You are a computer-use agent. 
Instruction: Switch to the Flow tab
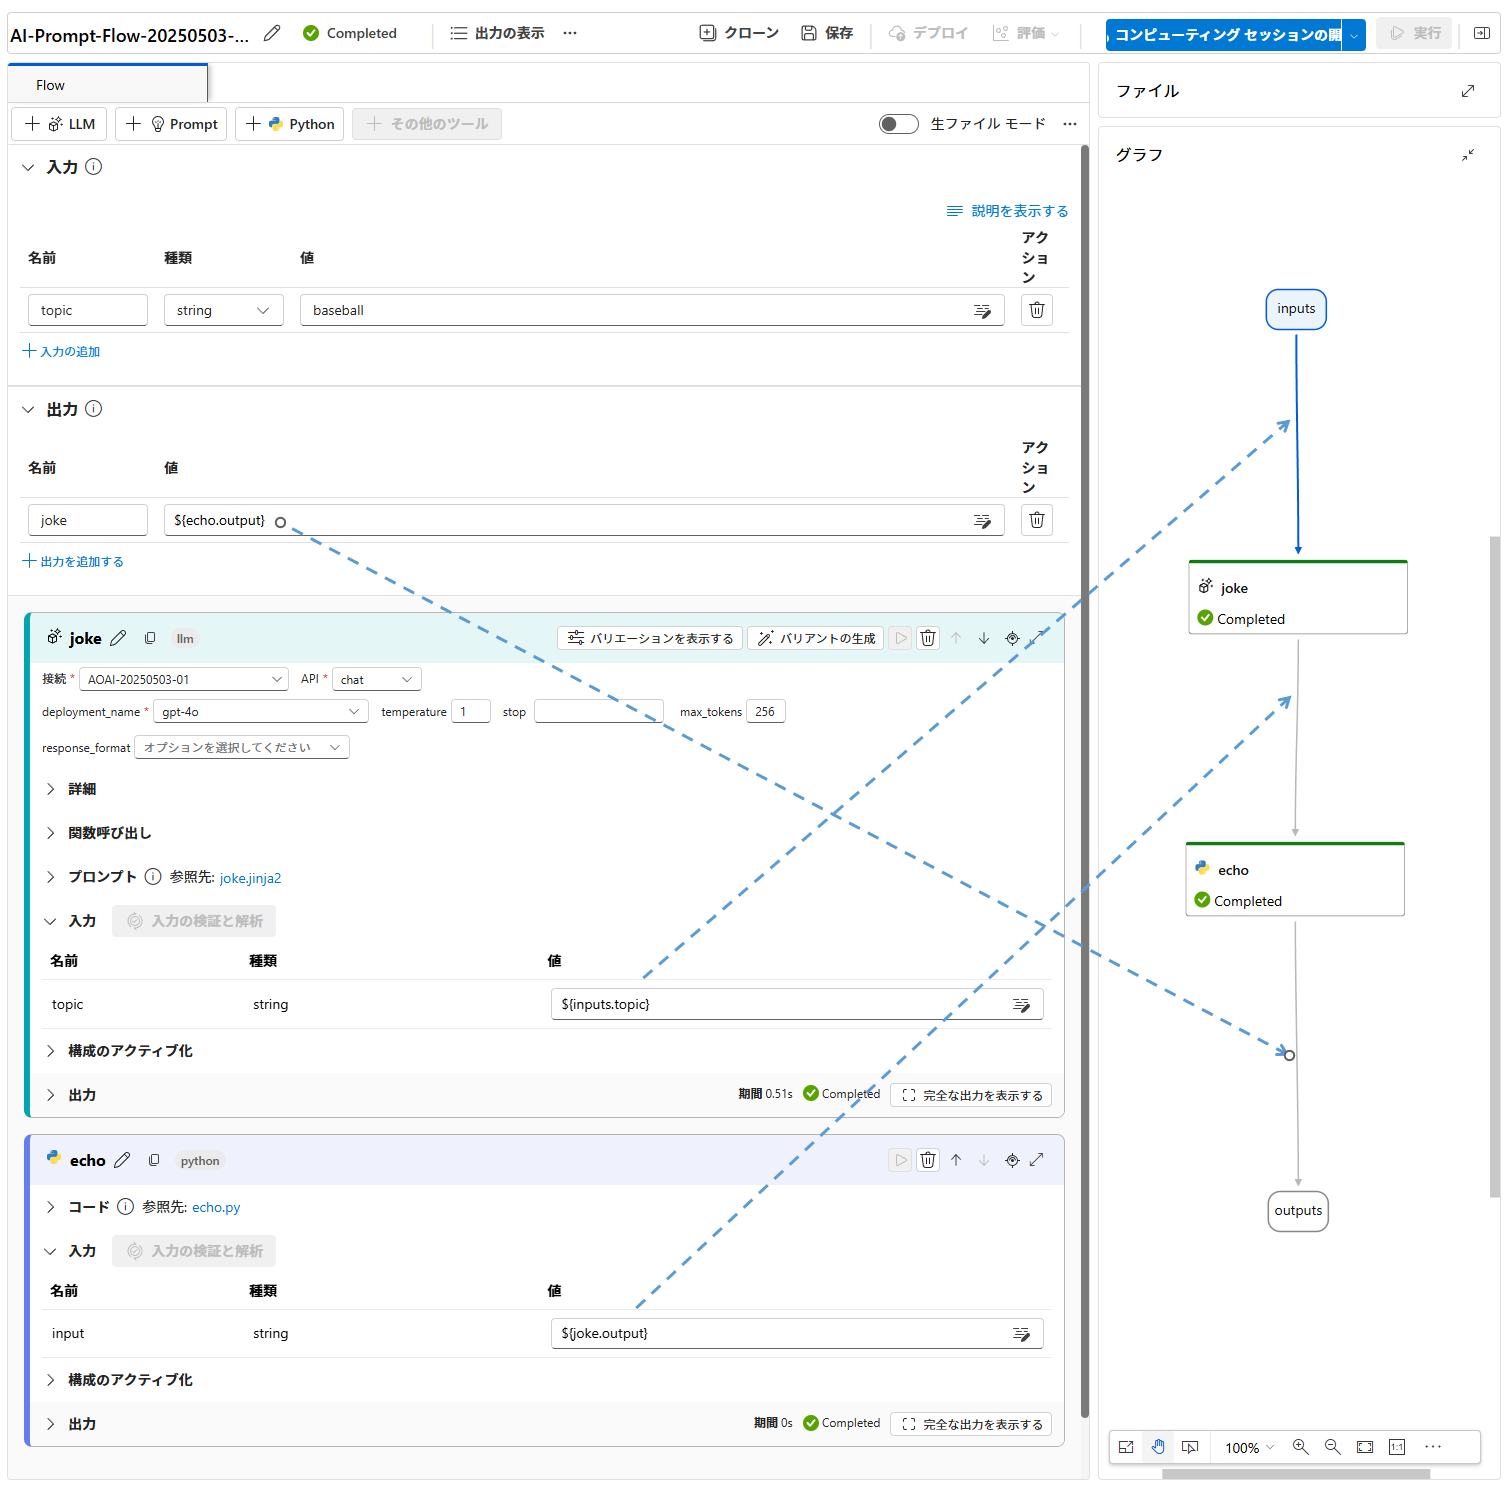click(50, 84)
